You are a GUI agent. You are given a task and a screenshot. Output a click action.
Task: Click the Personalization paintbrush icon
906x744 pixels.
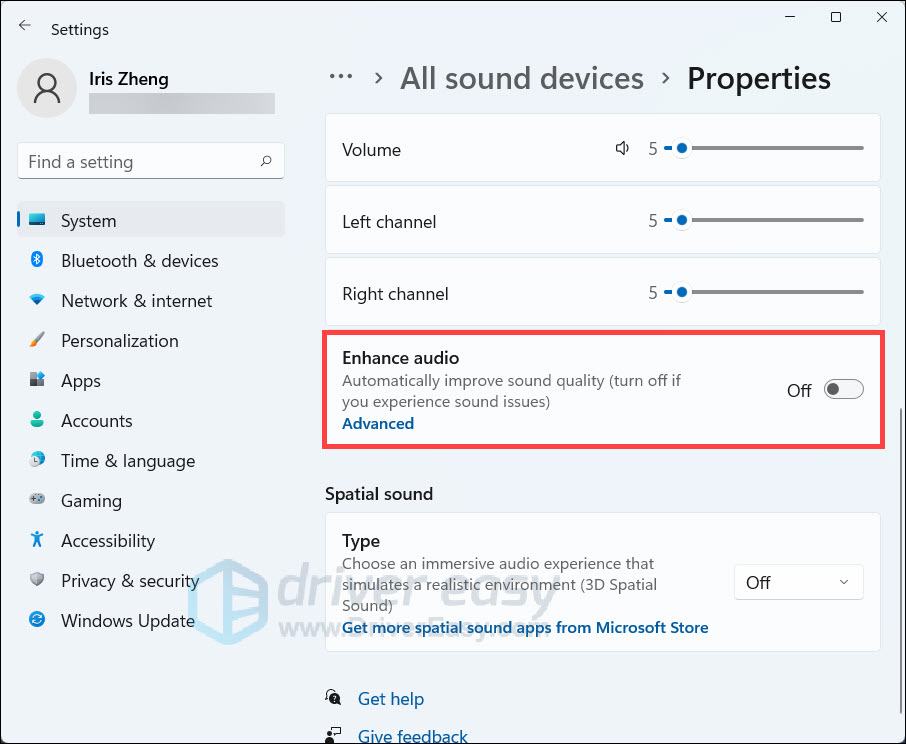[x=37, y=340]
